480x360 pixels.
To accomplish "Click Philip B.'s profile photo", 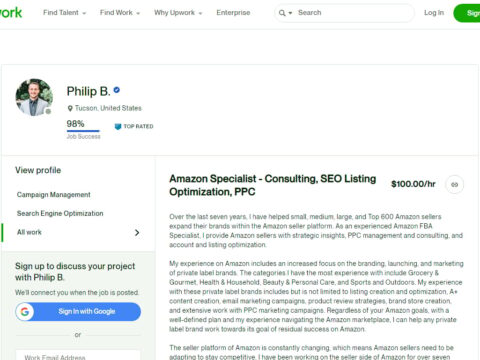I will pyautogui.click(x=34, y=97).
